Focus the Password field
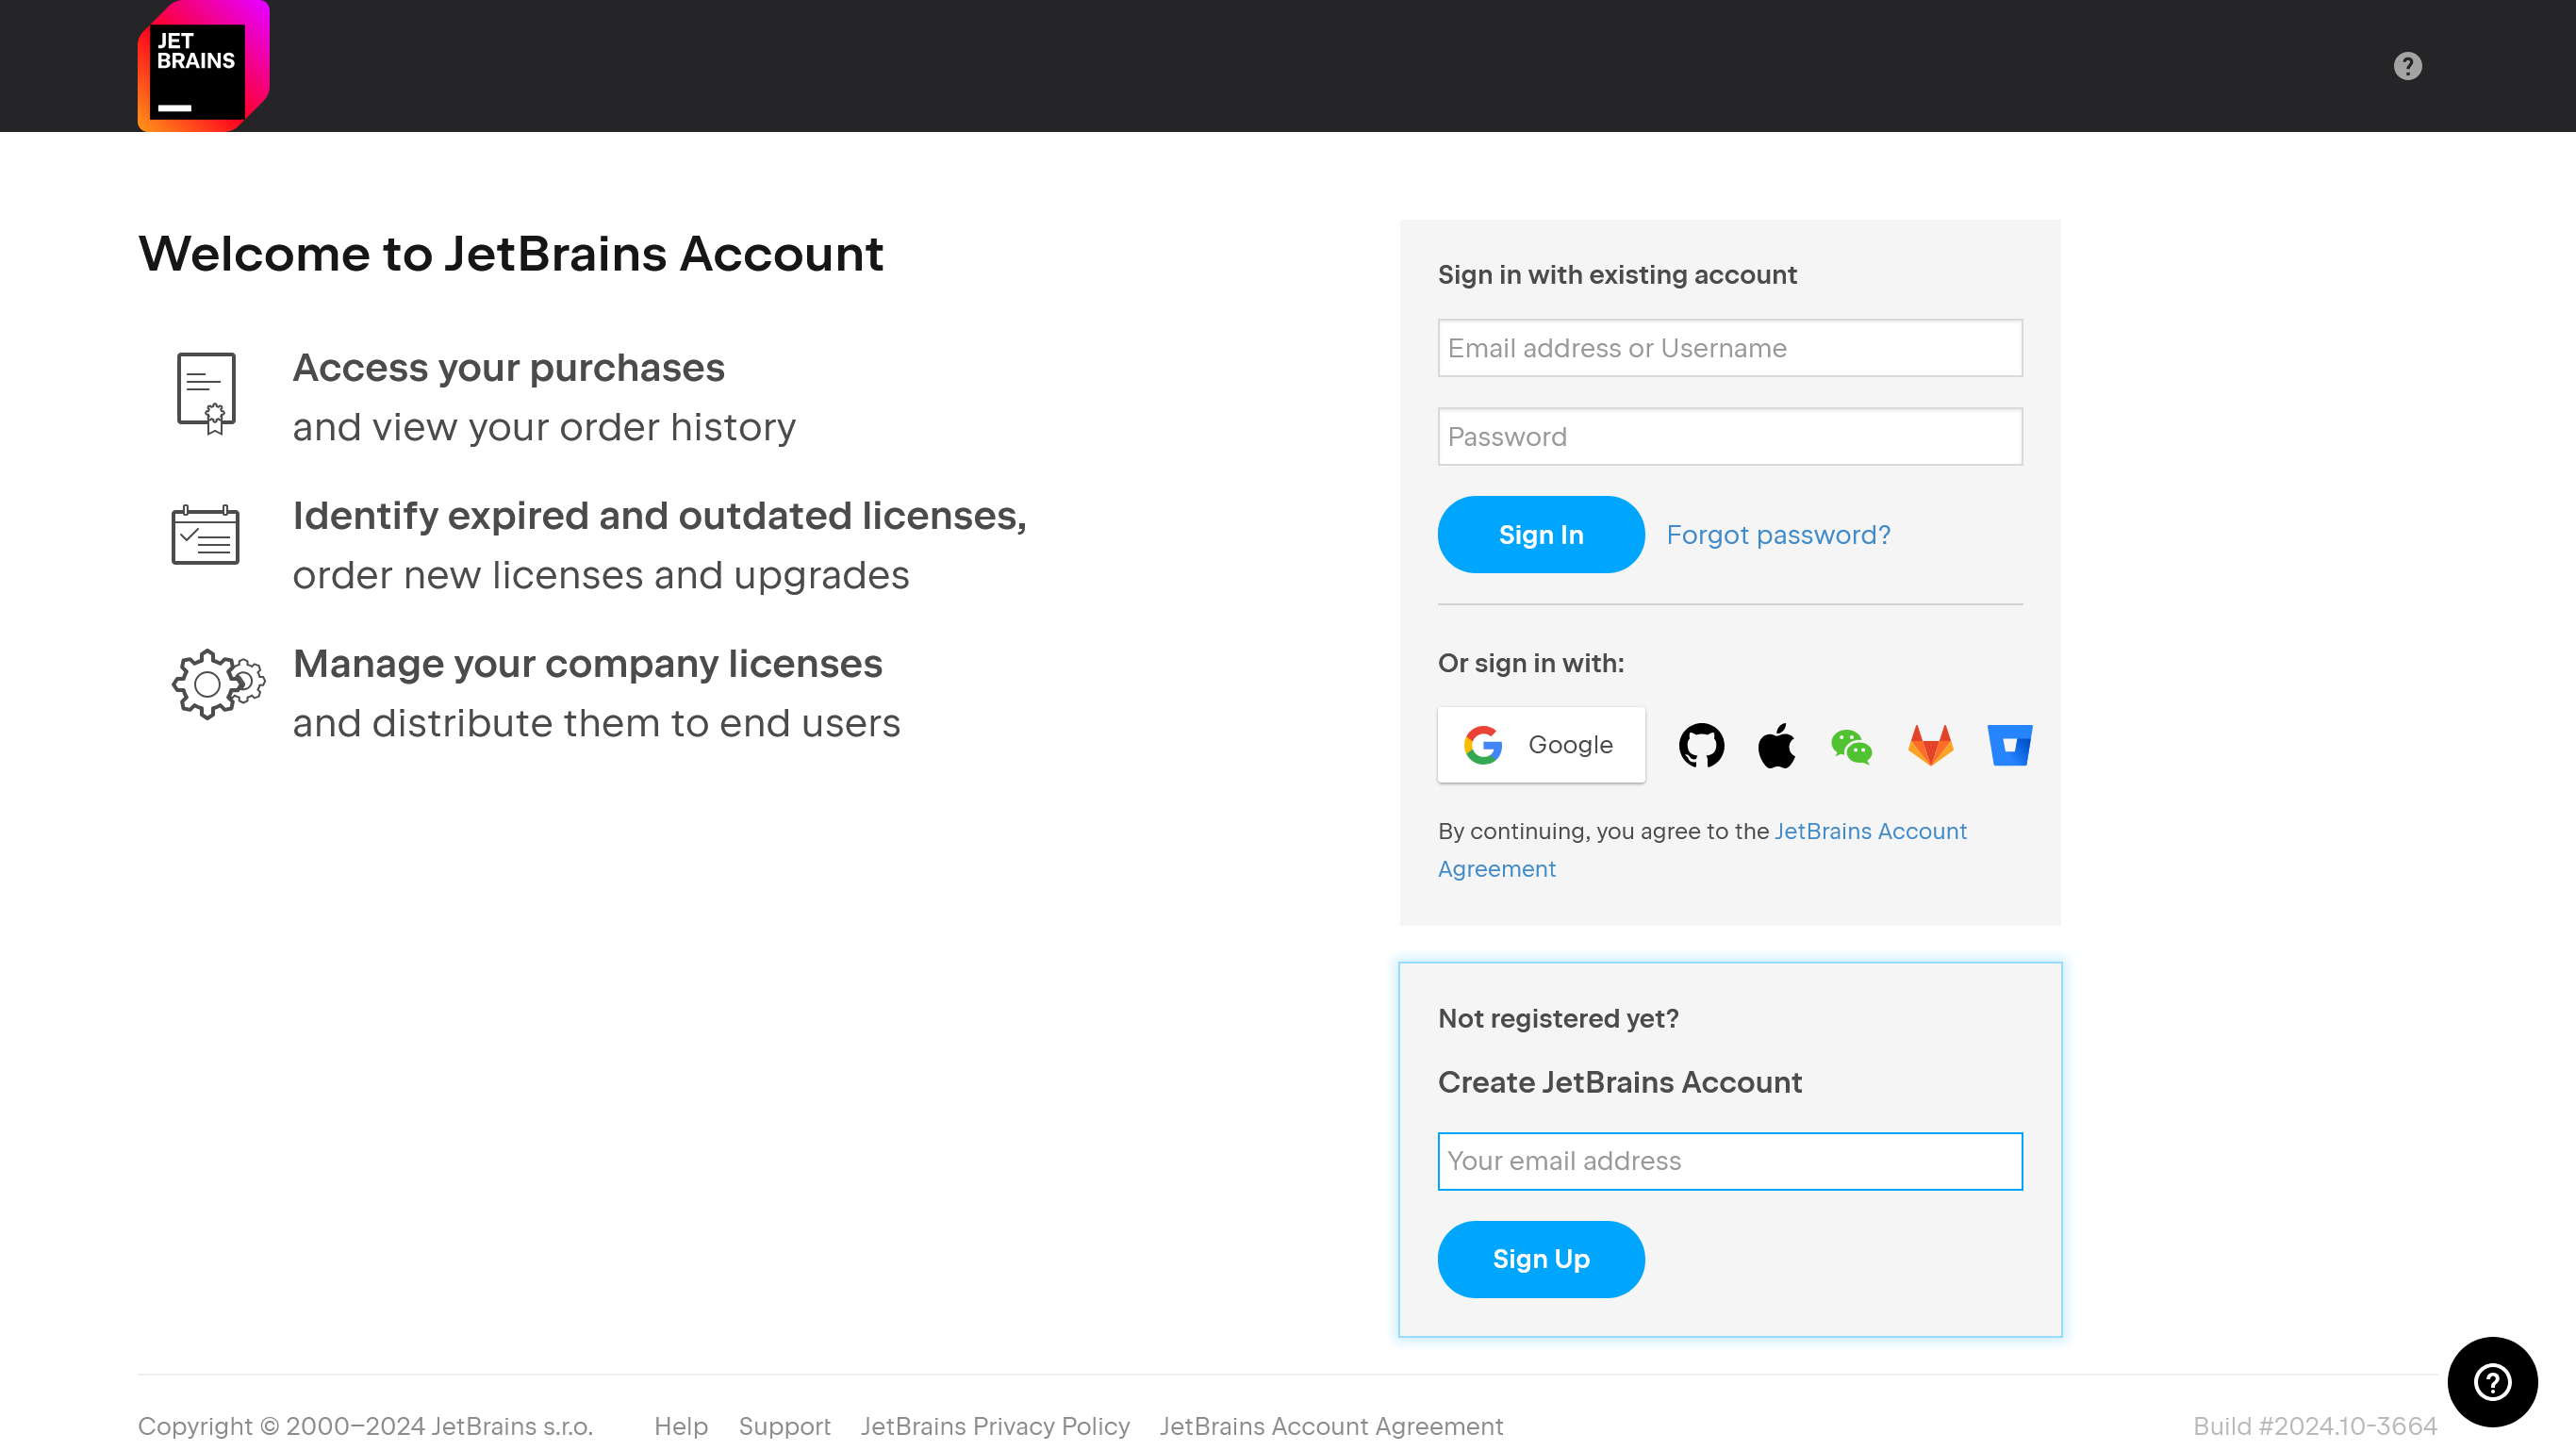Screen dimensions: 2576x1450 tap(1730, 436)
